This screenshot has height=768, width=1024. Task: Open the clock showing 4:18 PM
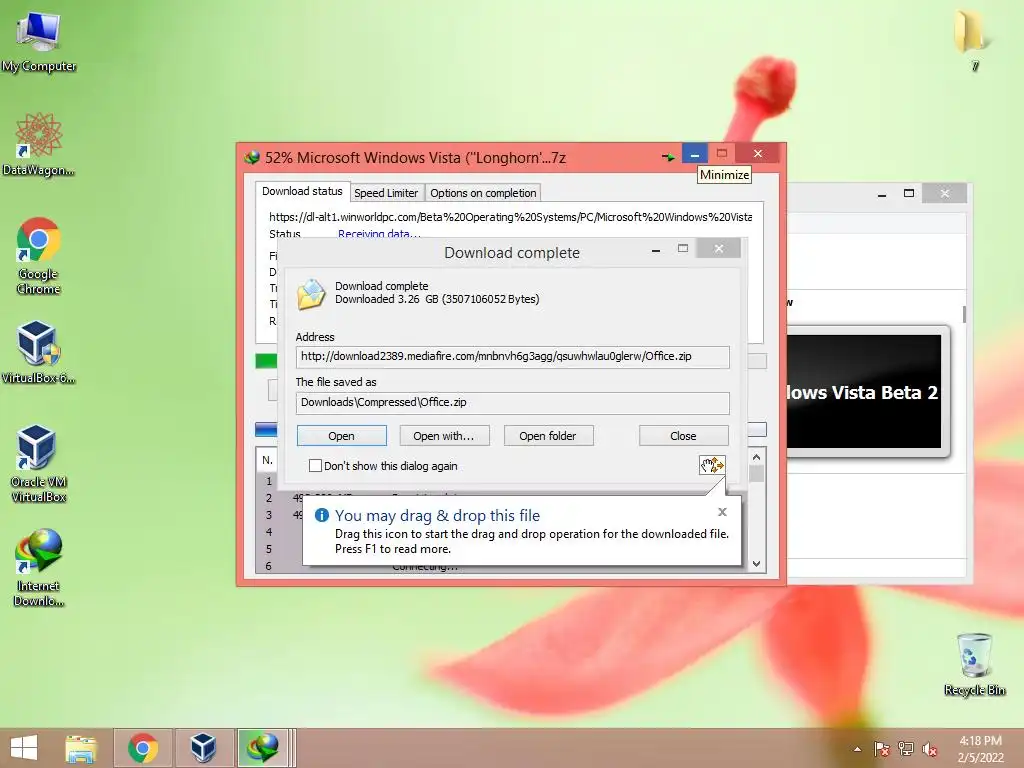tap(980, 749)
